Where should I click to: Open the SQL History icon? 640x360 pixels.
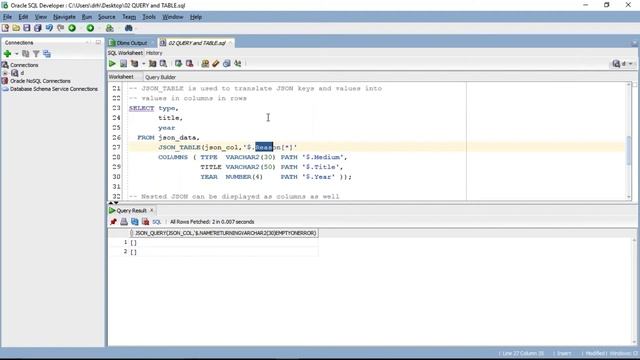click(x=227, y=64)
